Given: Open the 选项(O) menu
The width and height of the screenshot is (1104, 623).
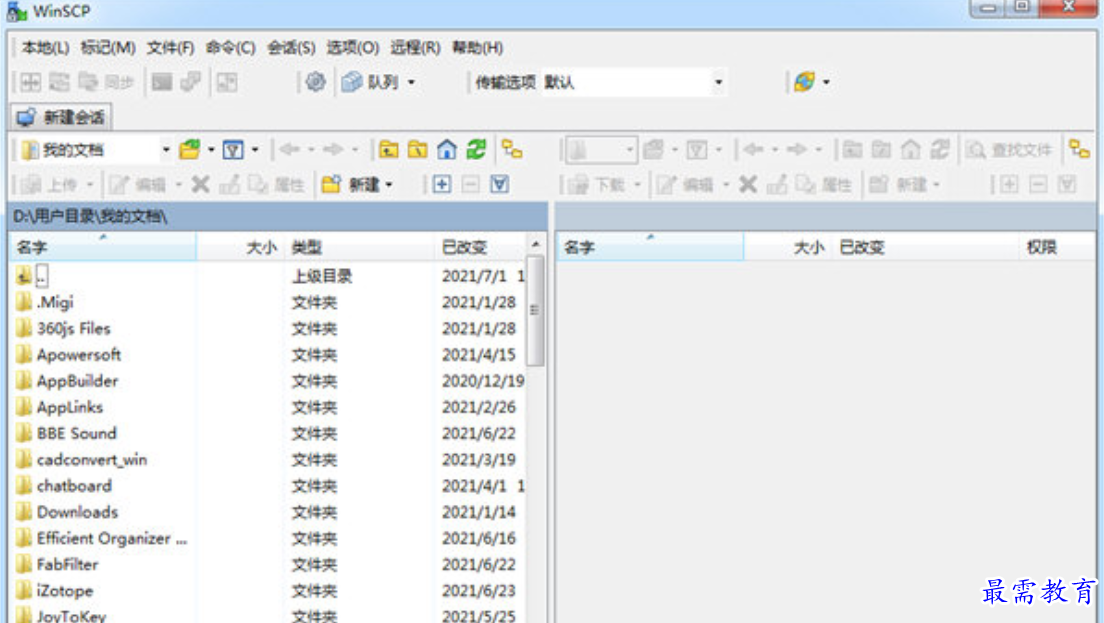Looking at the screenshot, I should click(x=353, y=48).
